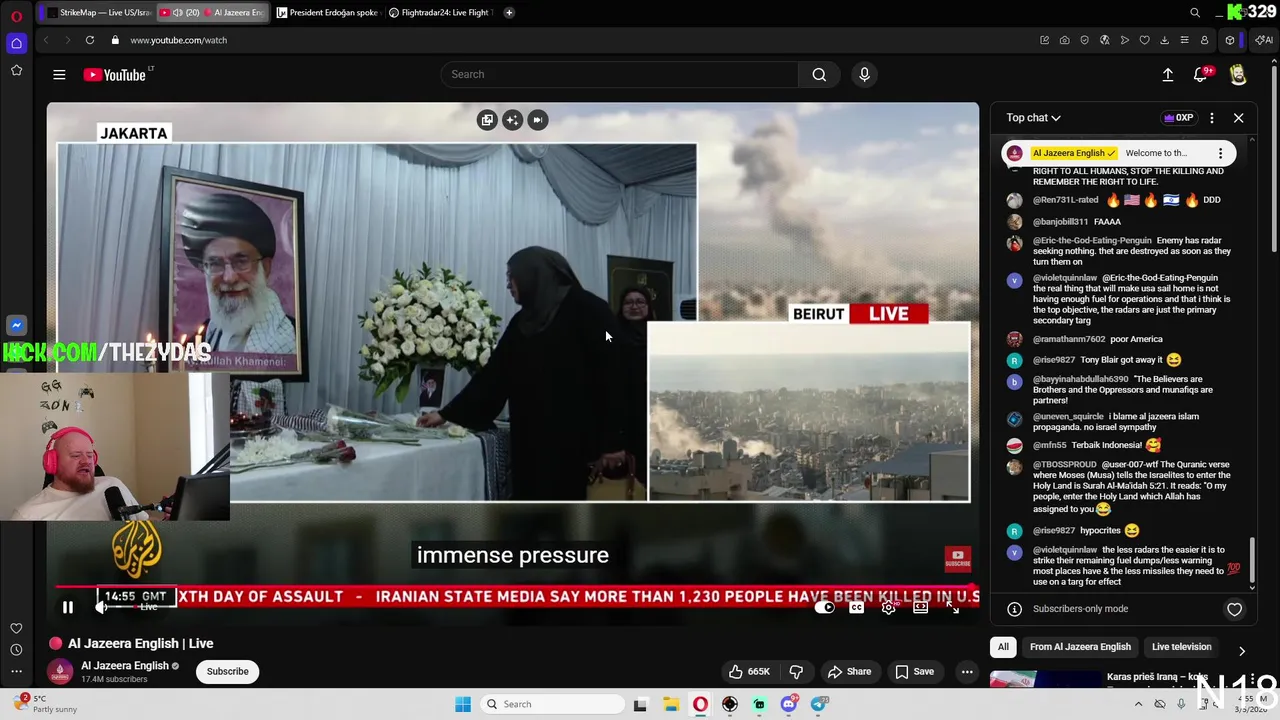Open Opera sidebar home button

click(x=16, y=43)
